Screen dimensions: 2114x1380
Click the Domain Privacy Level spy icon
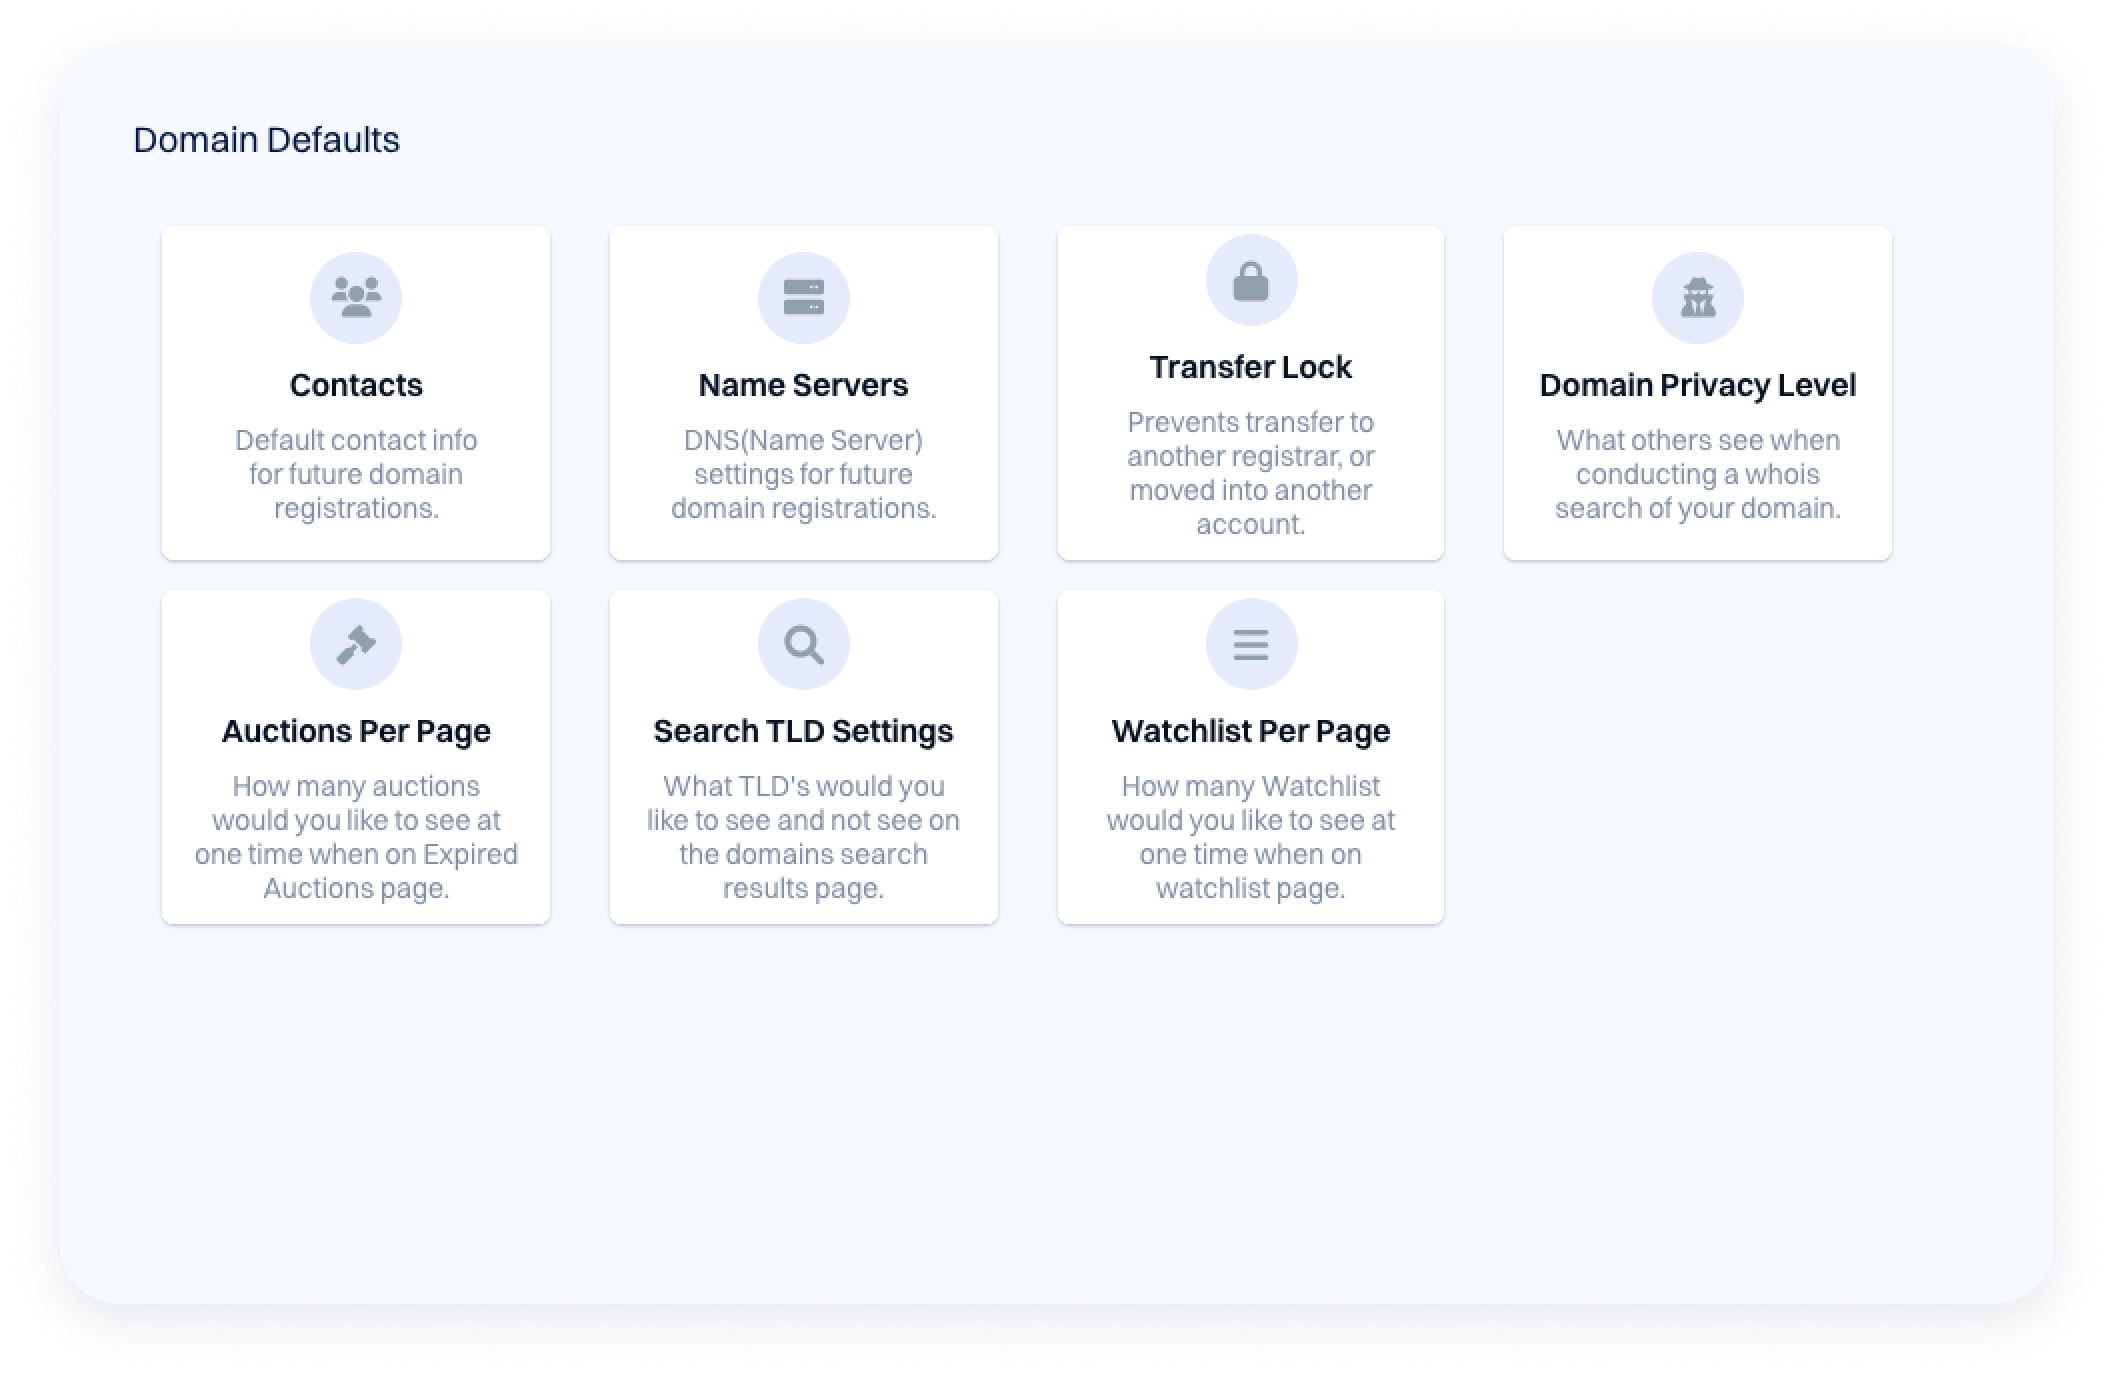click(1697, 298)
